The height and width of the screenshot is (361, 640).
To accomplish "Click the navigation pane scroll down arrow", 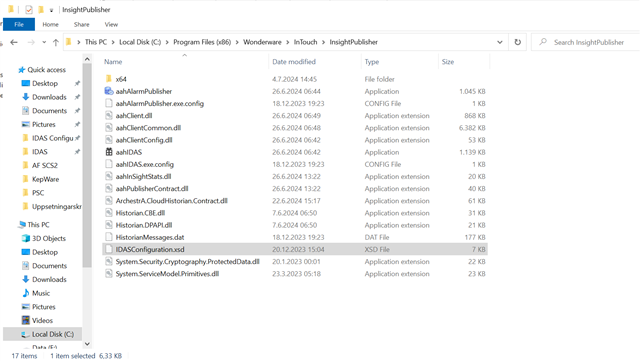I will pyautogui.click(x=87, y=344).
